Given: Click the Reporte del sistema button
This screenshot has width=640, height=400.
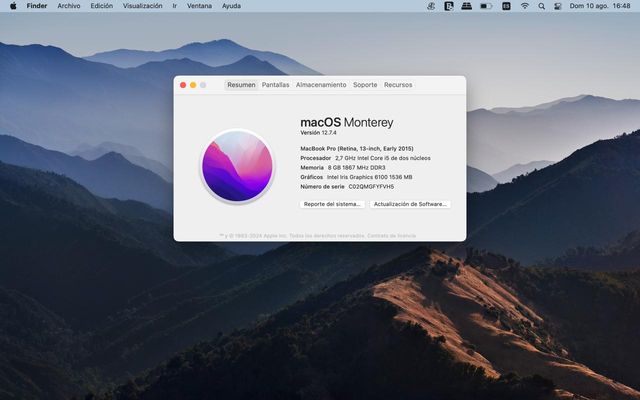Looking at the screenshot, I should (x=332, y=204).
